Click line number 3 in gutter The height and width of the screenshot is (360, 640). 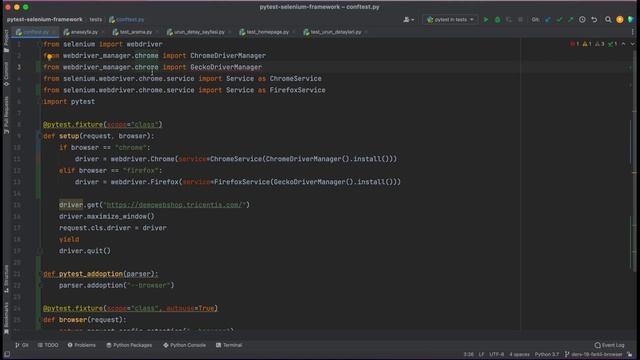pyautogui.click(x=19, y=67)
